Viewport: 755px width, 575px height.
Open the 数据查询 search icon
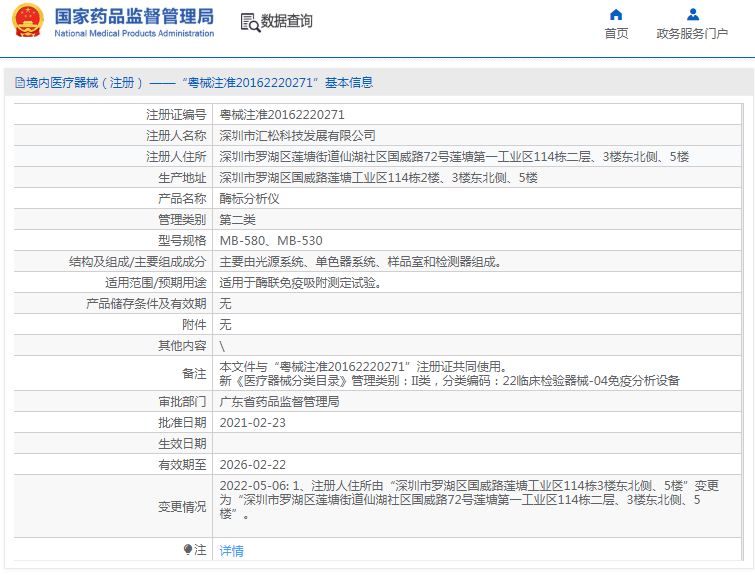click(x=250, y=22)
